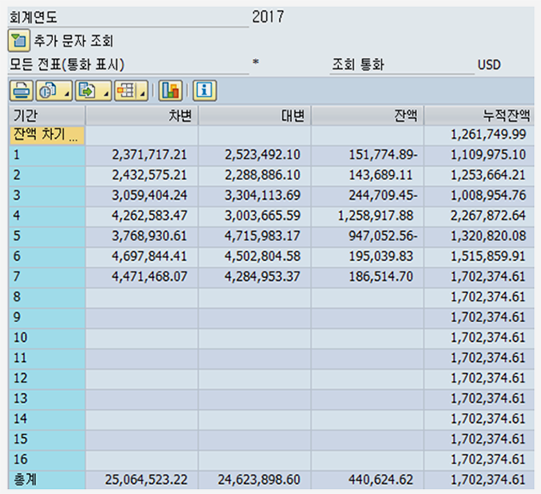
Task: Select the 누적잔액 column header
Action: point(479,116)
